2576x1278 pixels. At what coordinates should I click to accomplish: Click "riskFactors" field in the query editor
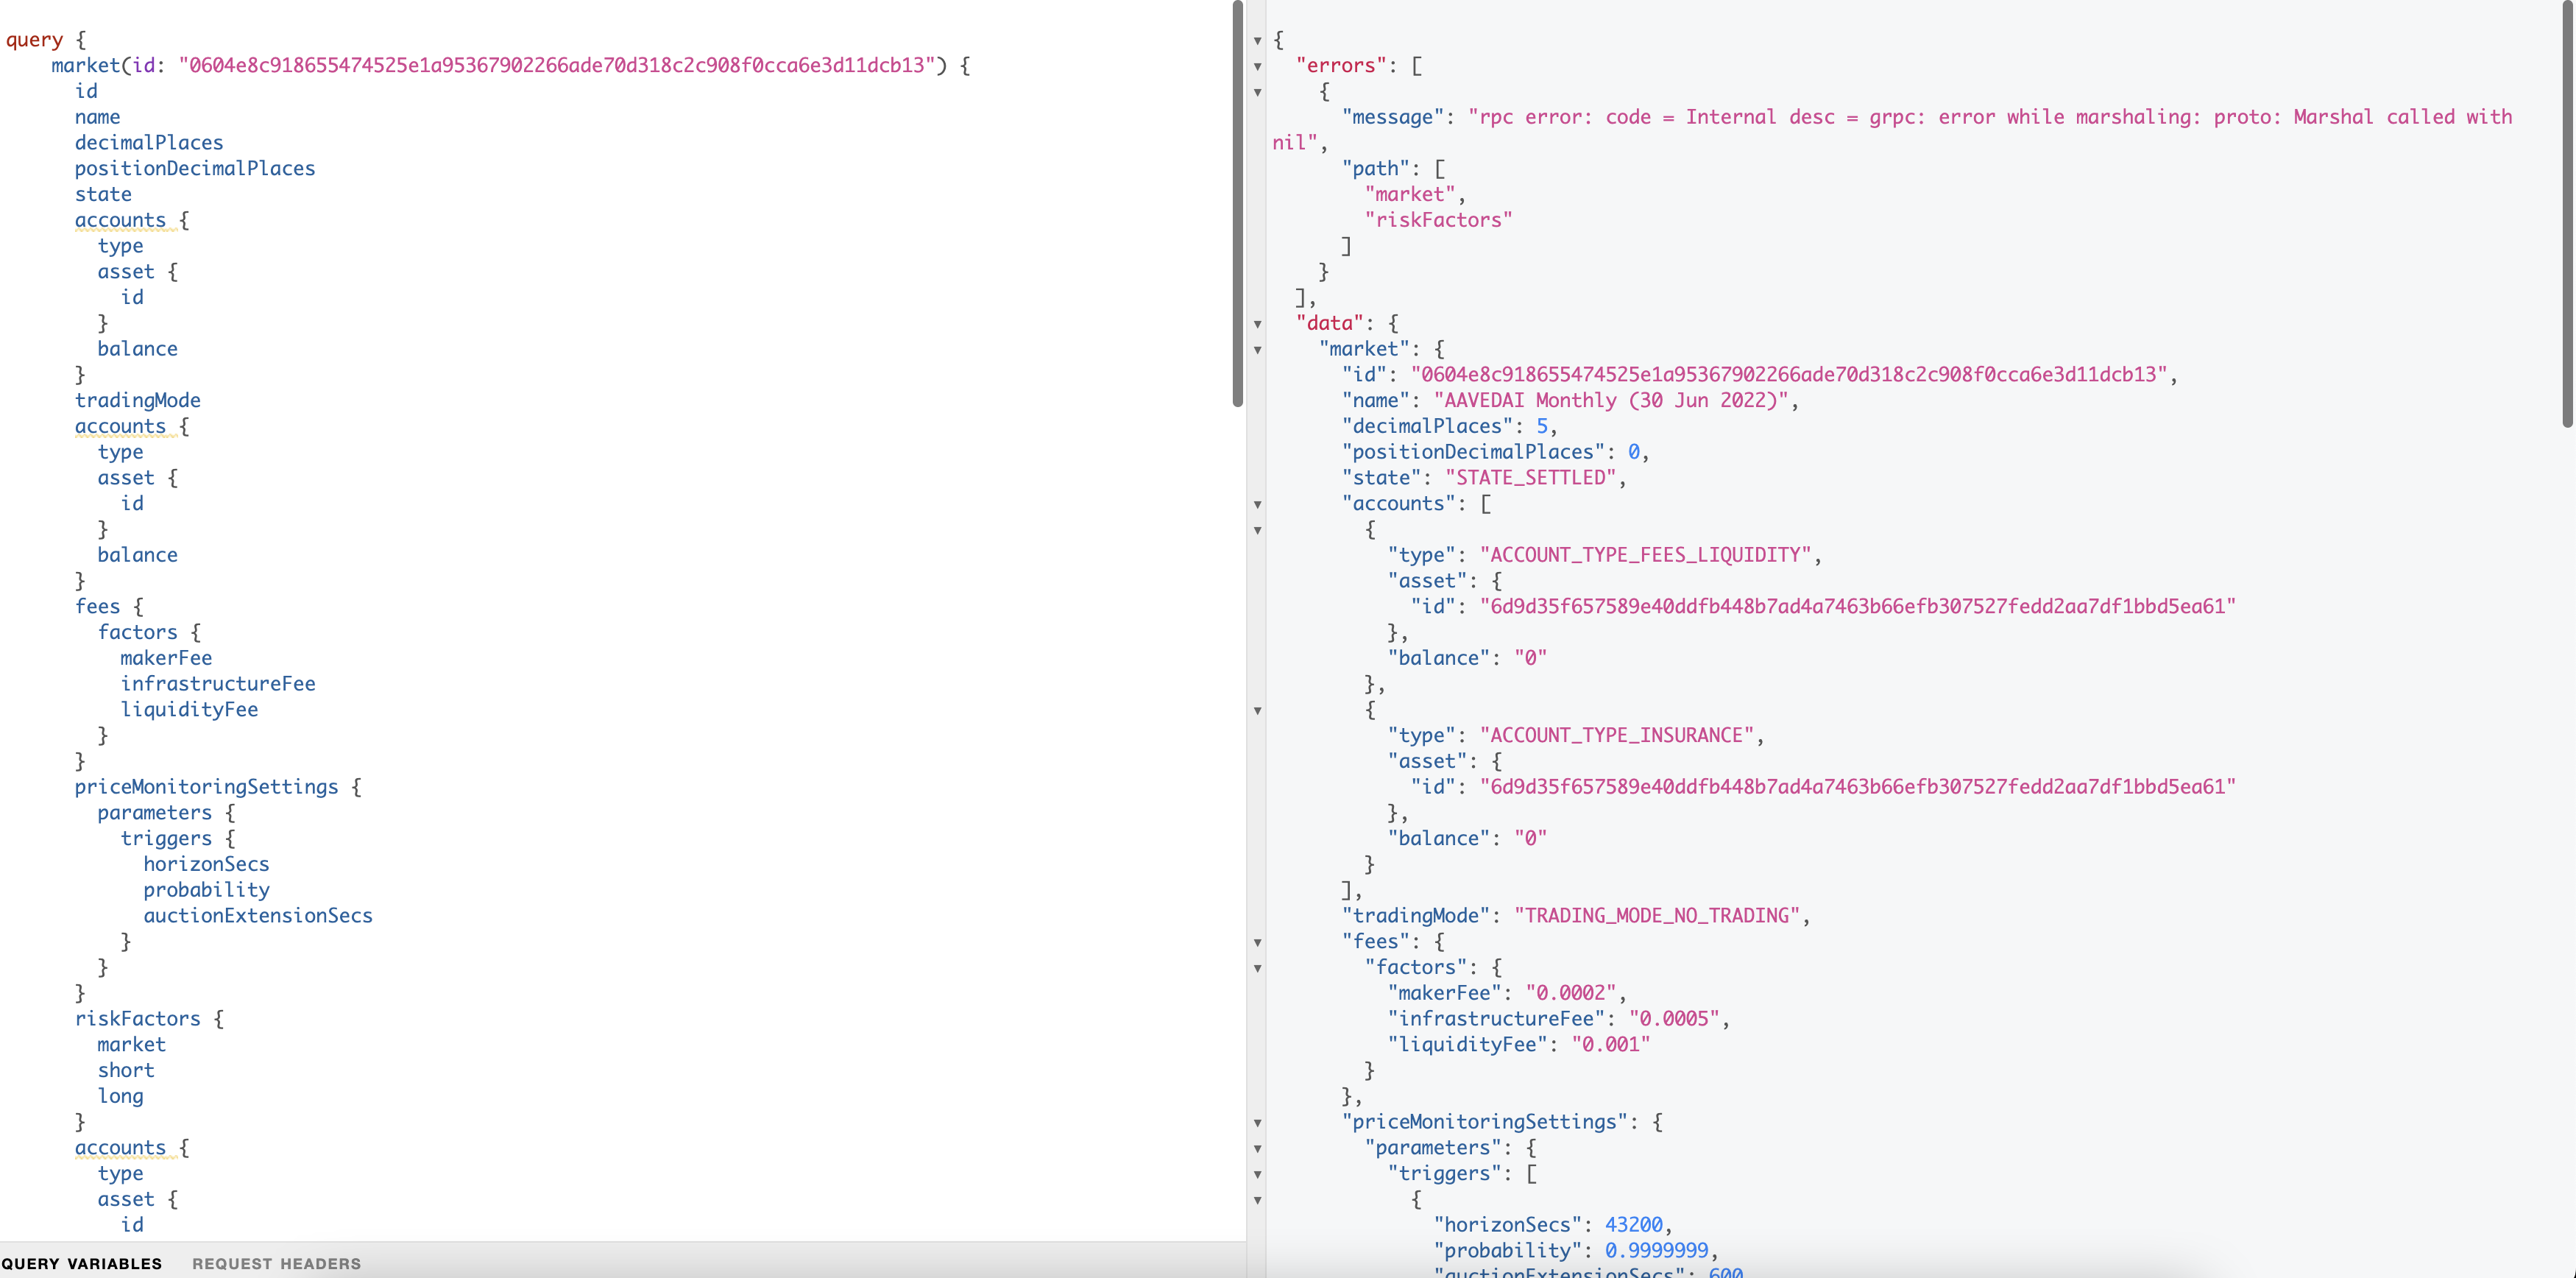coord(138,1019)
